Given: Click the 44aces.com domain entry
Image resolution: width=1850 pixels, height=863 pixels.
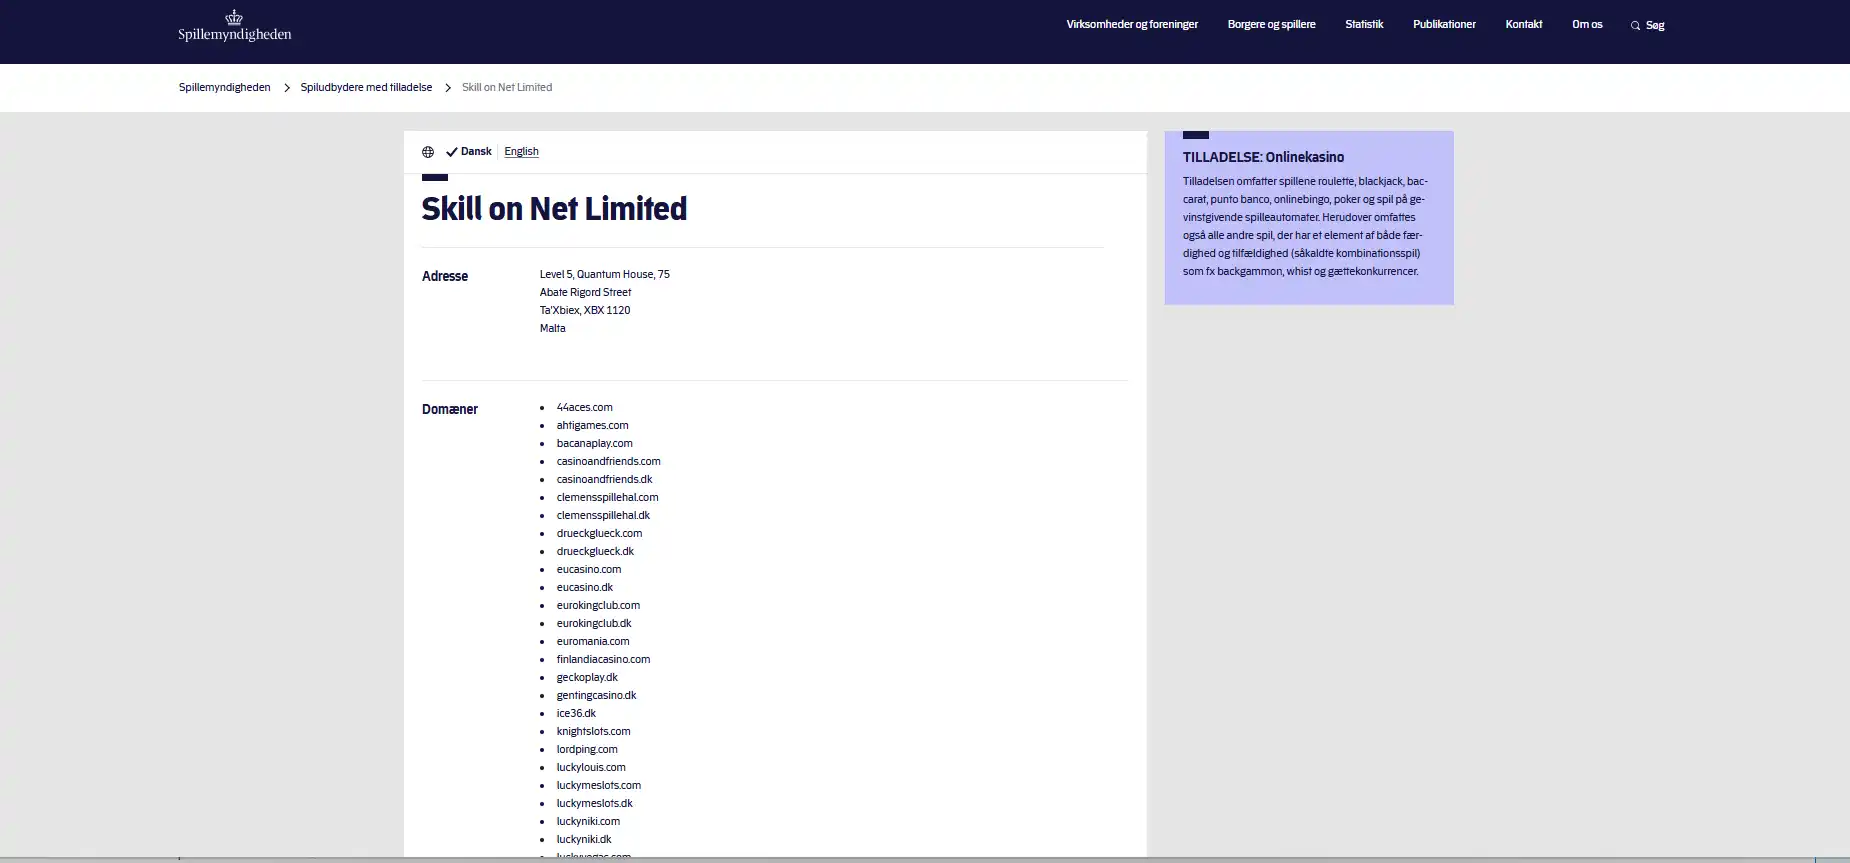Looking at the screenshot, I should 585,408.
